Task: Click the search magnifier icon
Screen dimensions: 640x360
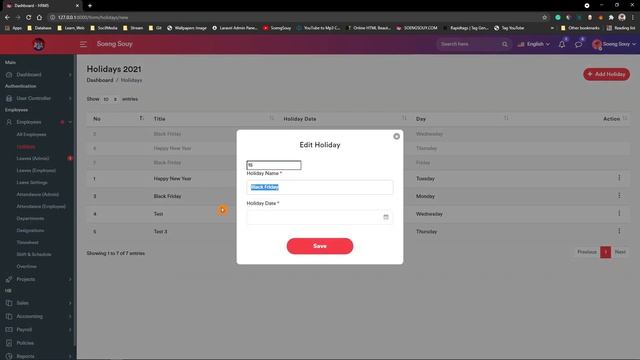Action: [505, 44]
